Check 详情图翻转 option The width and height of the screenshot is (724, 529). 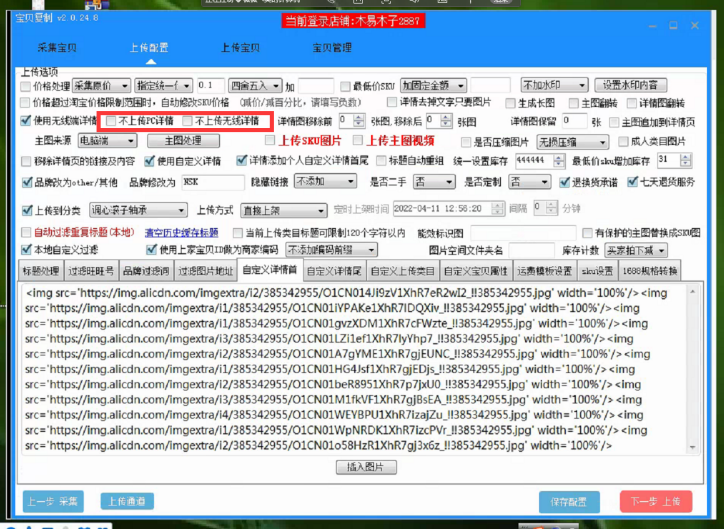[x=632, y=103]
